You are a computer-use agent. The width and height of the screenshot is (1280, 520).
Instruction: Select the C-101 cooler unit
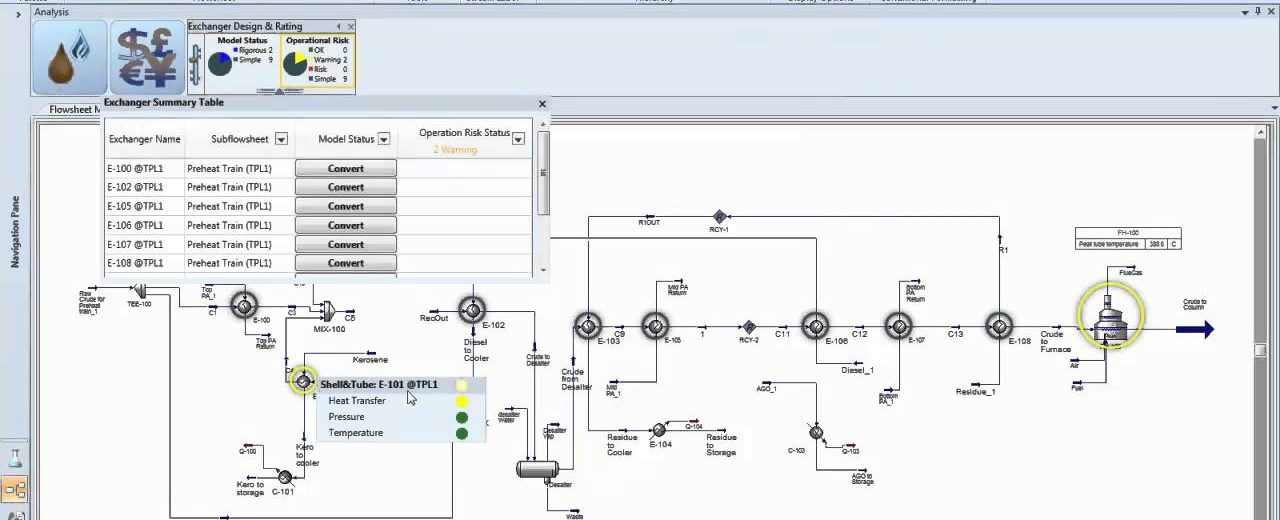284,478
